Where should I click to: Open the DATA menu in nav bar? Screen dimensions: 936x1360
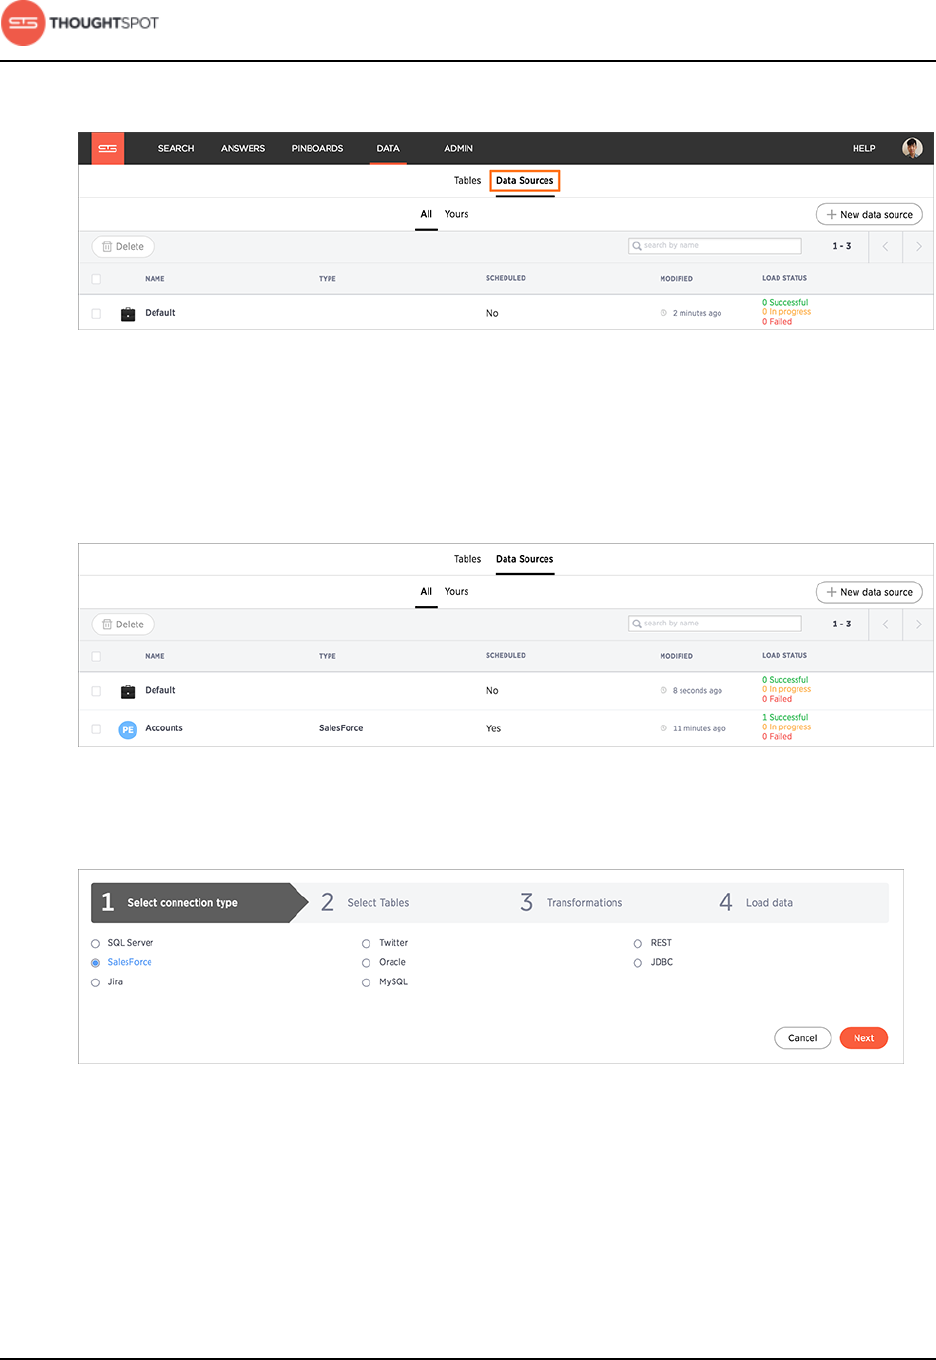(x=388, y=148)
